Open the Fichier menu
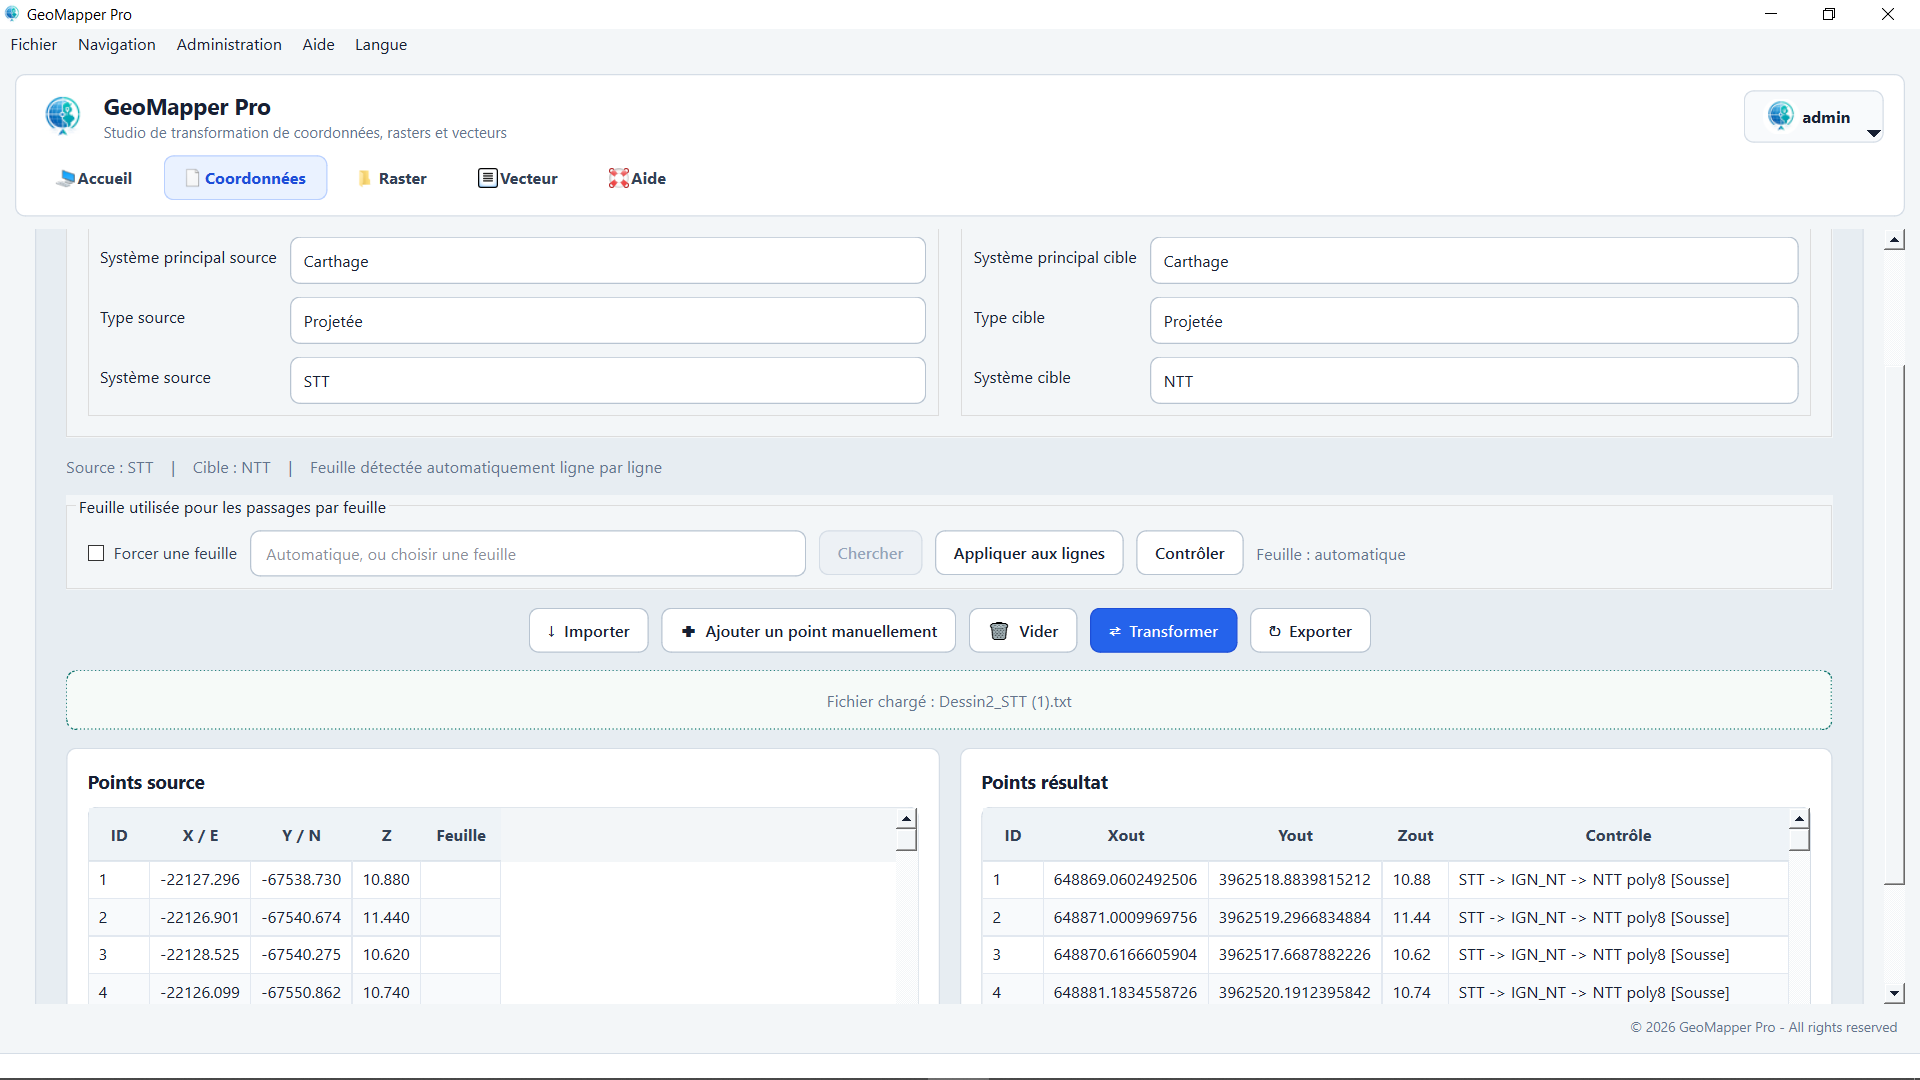This screenshot has width=1920, height=1080. point(34,45)
